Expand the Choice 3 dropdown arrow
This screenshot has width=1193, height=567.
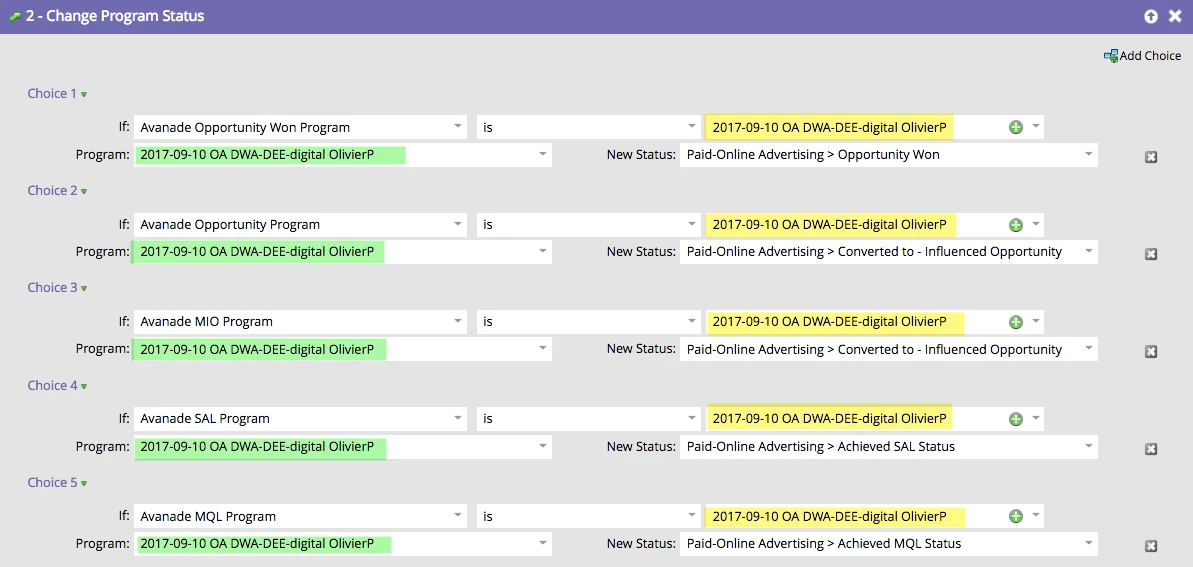pyautogui.click(x=84, y=288)
